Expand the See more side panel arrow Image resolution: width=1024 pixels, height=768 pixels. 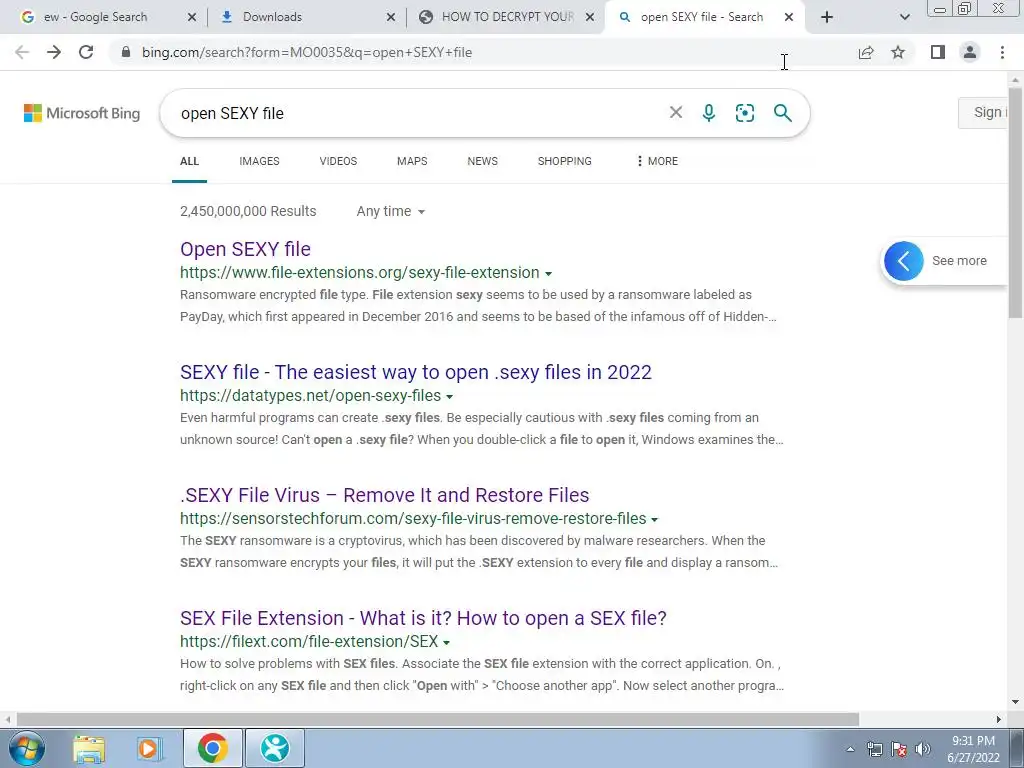coord(904,261)
